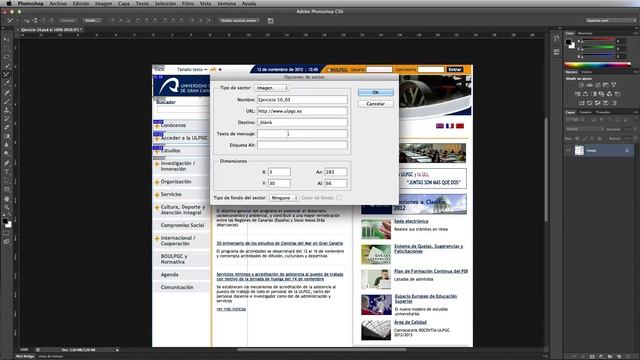Open the Tipo de fondo del sector dropdown
640x360 pixels.
coord(284,198)
